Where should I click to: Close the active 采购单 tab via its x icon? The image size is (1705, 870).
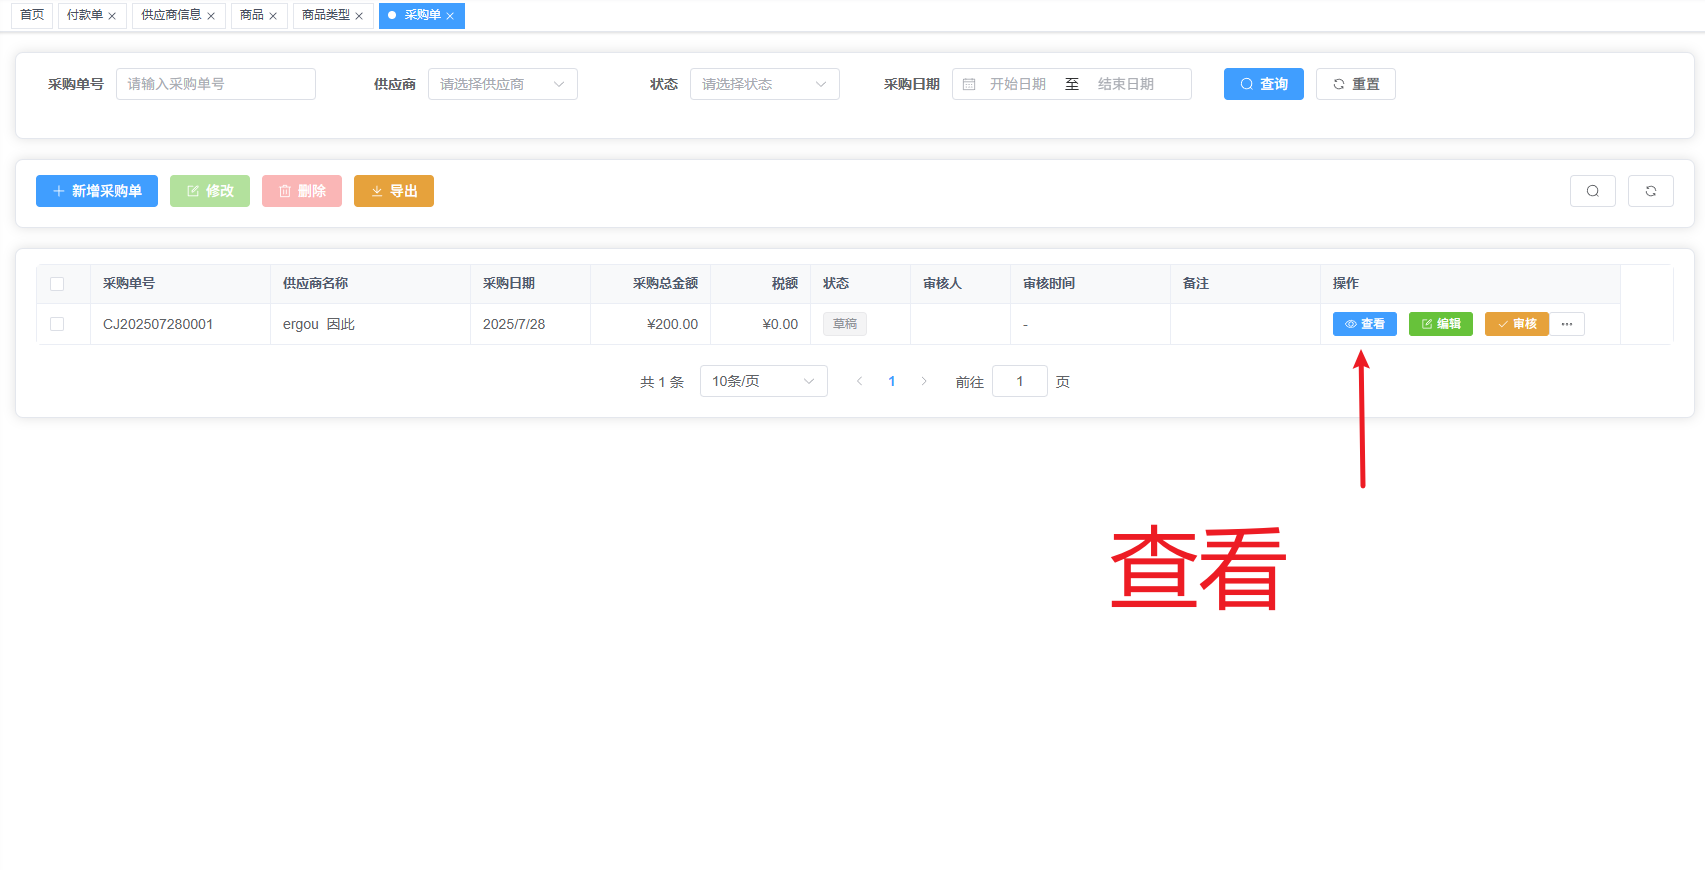coord(450,16)
